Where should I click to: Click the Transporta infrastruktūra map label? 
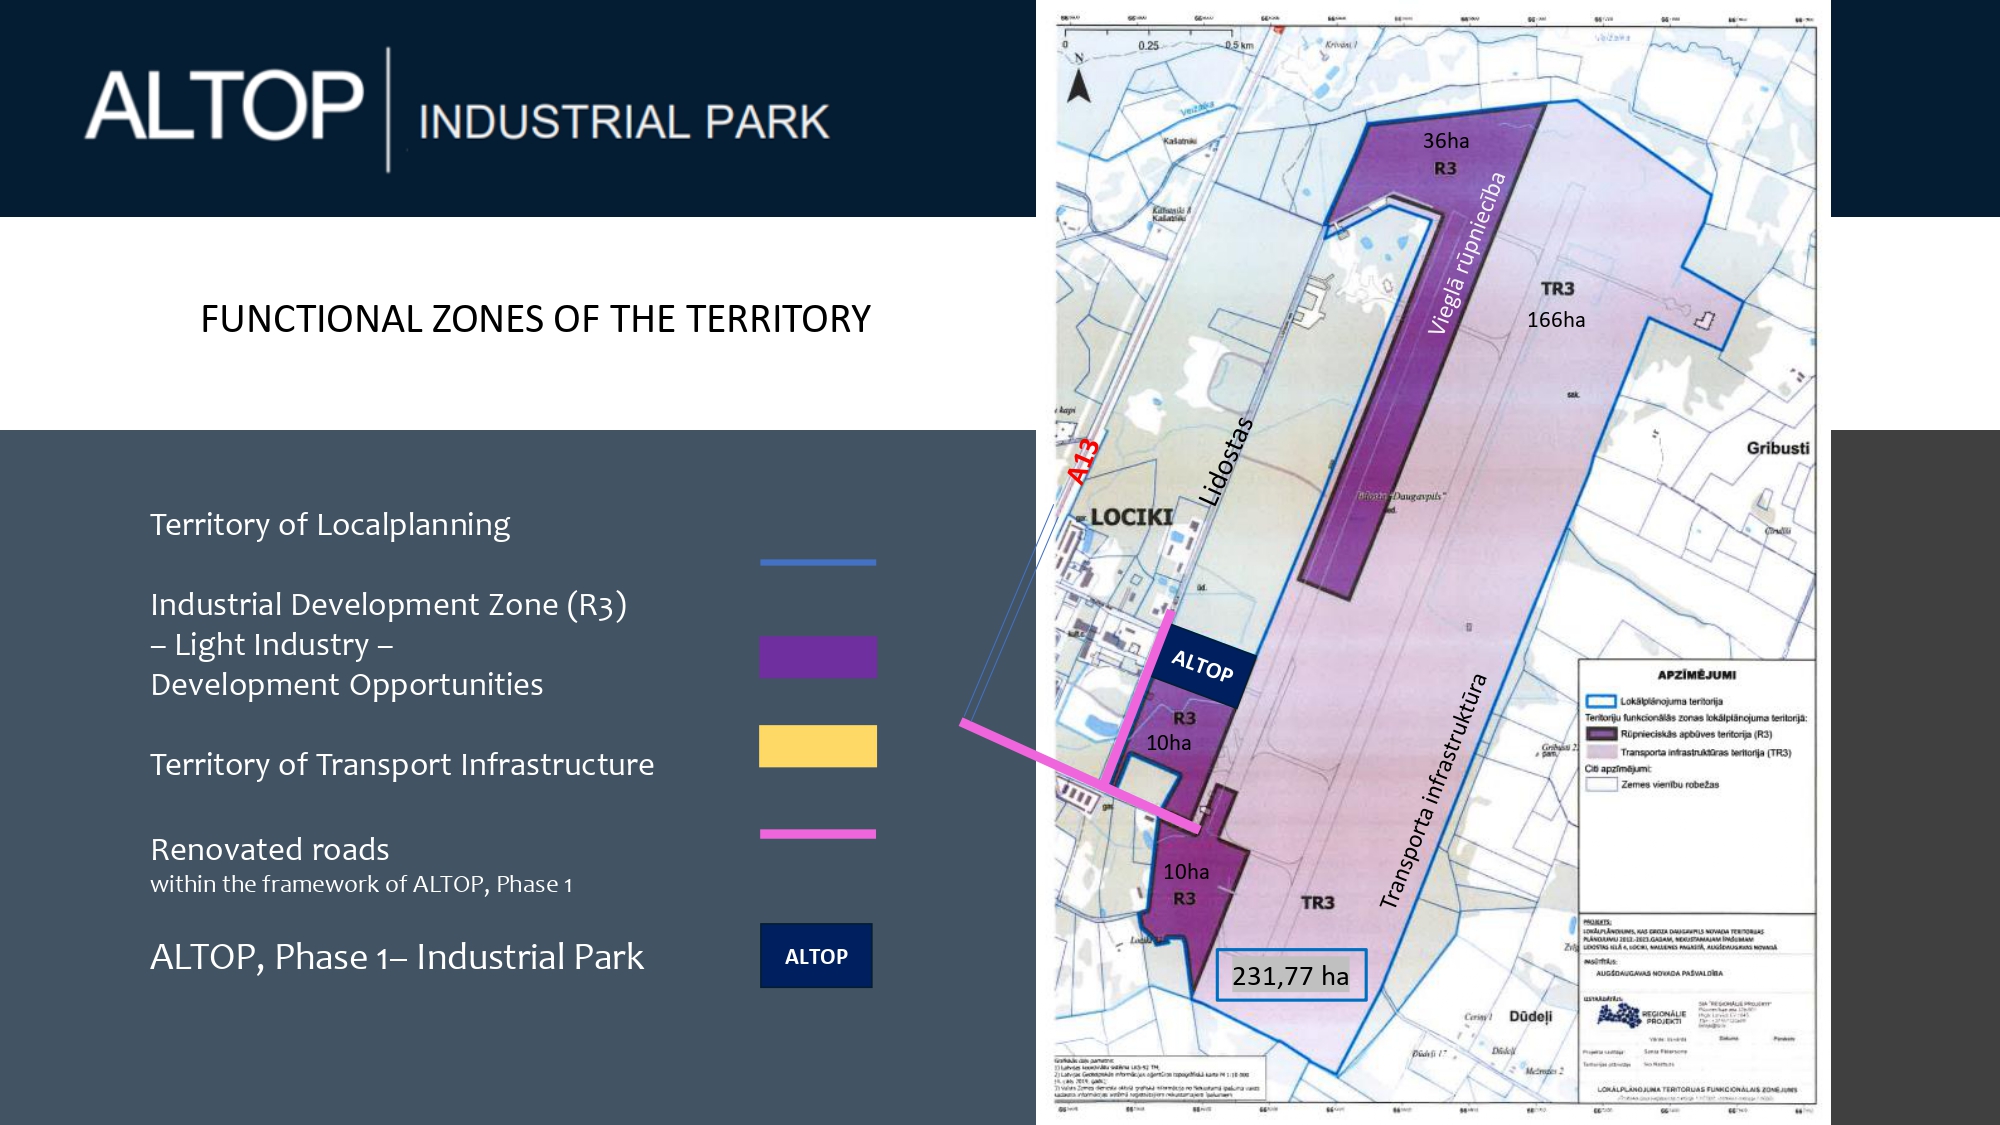tap(1433, 791)
